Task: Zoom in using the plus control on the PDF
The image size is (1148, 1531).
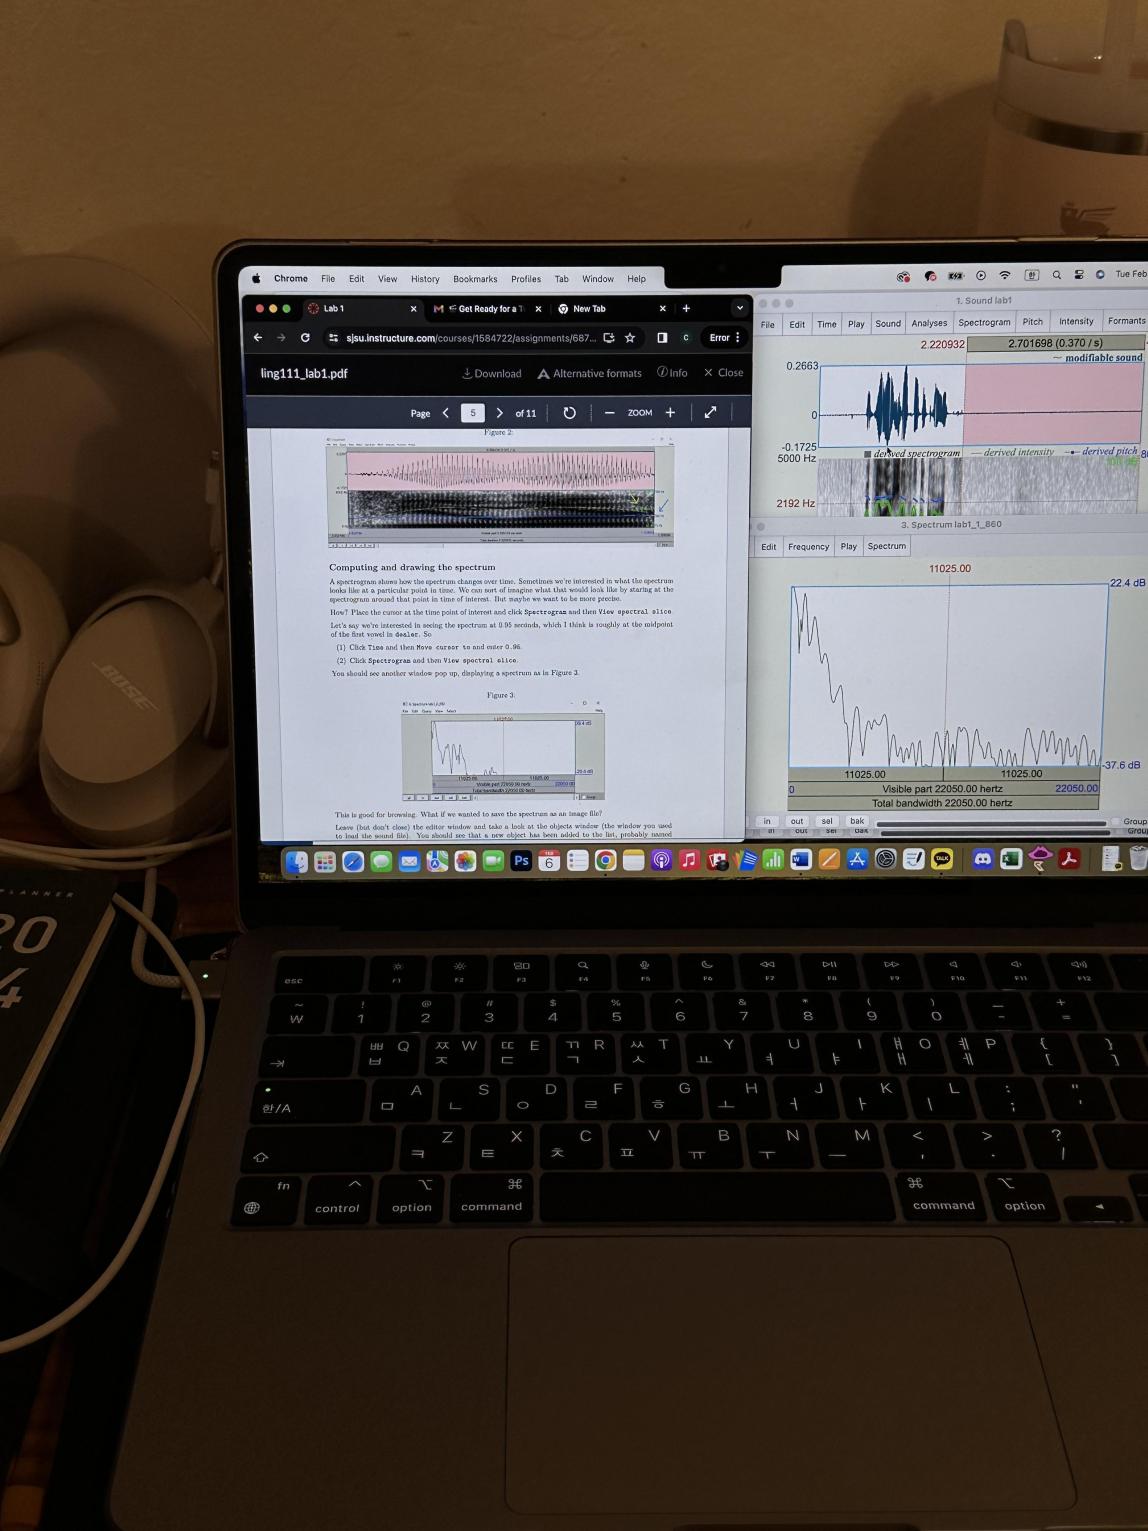Action: pyautogui.click(x=670, y=412)
